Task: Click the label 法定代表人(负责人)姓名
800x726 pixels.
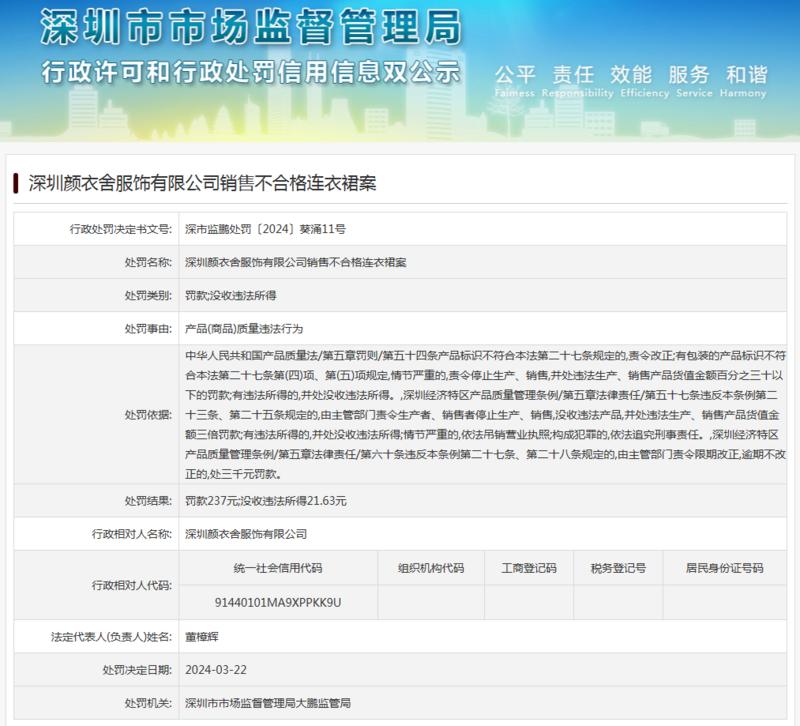Action: [111, 637]
